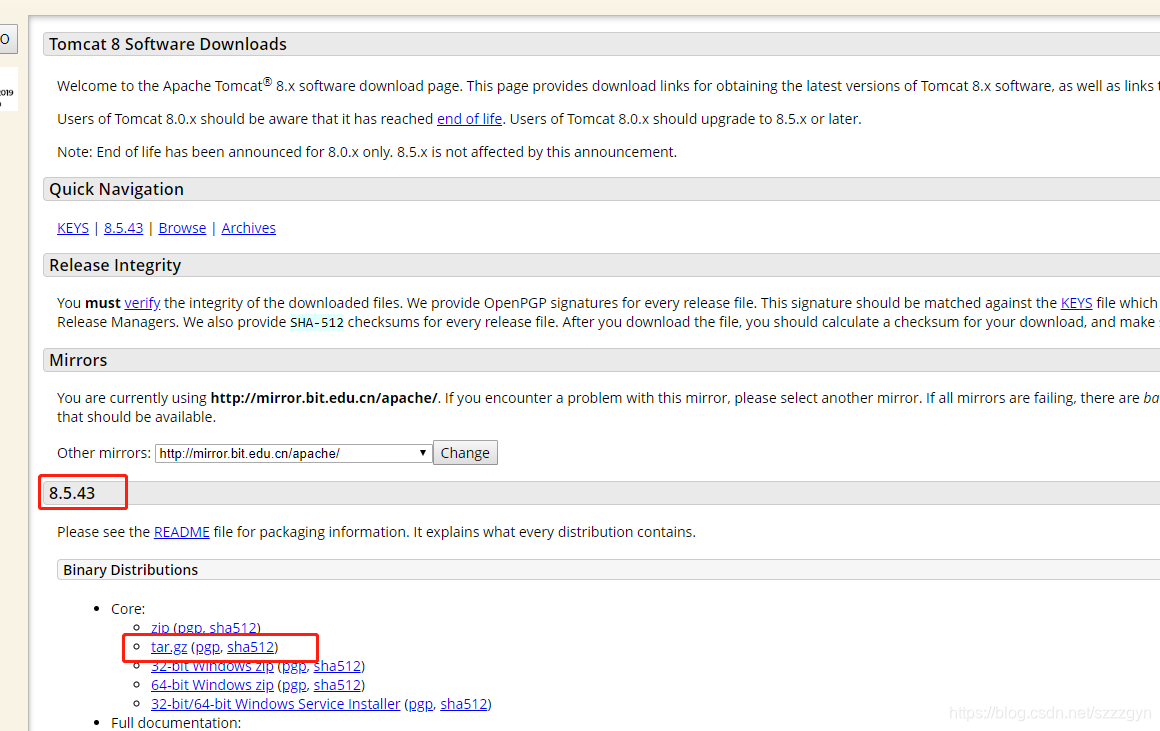Open the mirror selection dropdown
The image size is (1160, 731).
click(293, 453)
